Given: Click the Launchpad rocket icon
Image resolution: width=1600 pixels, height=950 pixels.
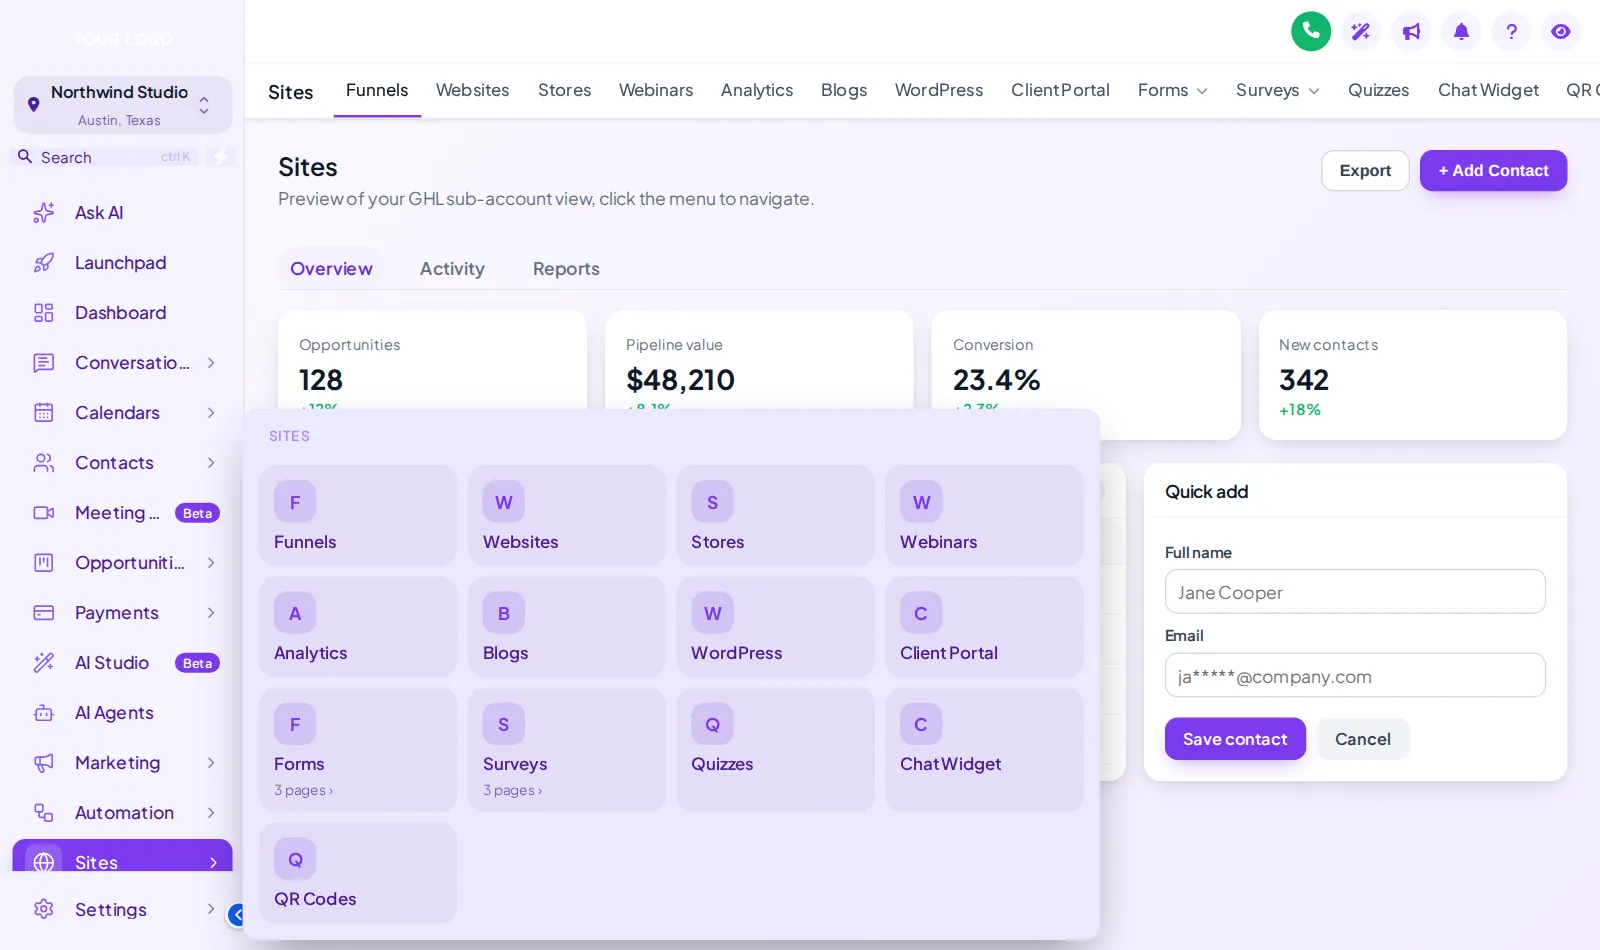Looking at the screenshot, I should click(x=44, y=263).
